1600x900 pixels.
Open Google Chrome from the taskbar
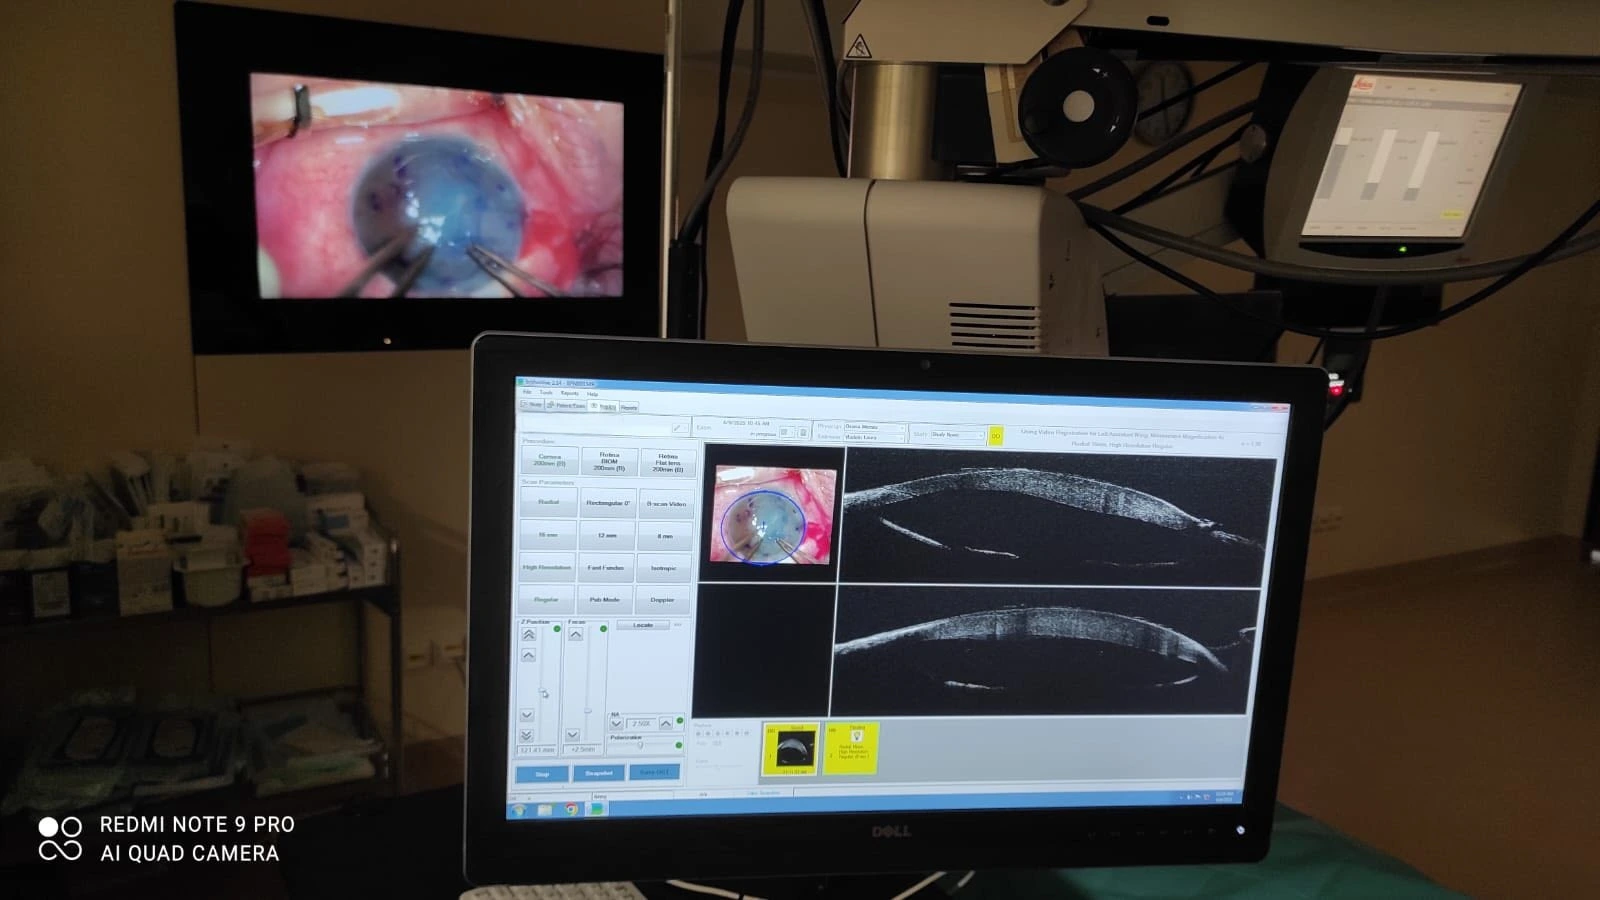coord(571,809)
